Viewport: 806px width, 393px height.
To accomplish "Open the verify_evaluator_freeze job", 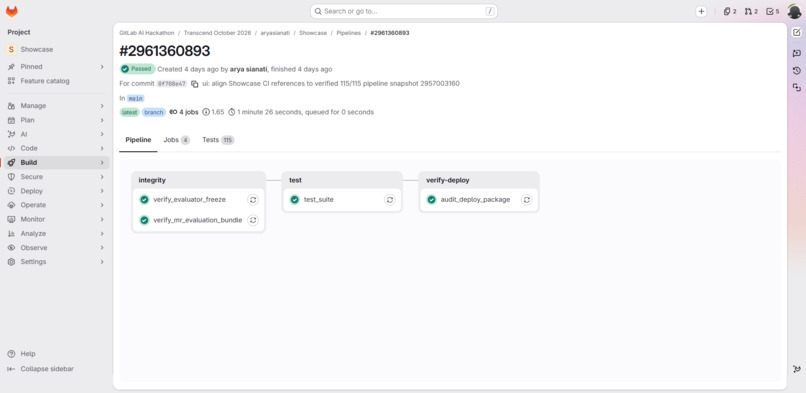I will click(189, 199).
